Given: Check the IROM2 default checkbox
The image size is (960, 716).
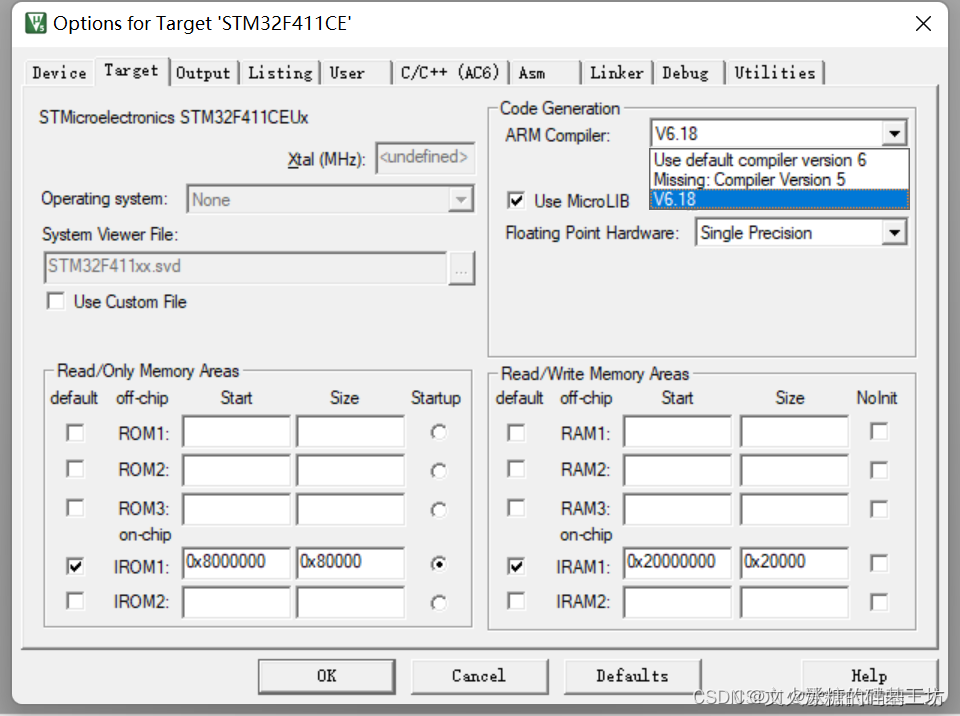Looking at the screenshot, I should tap(75, 601).
